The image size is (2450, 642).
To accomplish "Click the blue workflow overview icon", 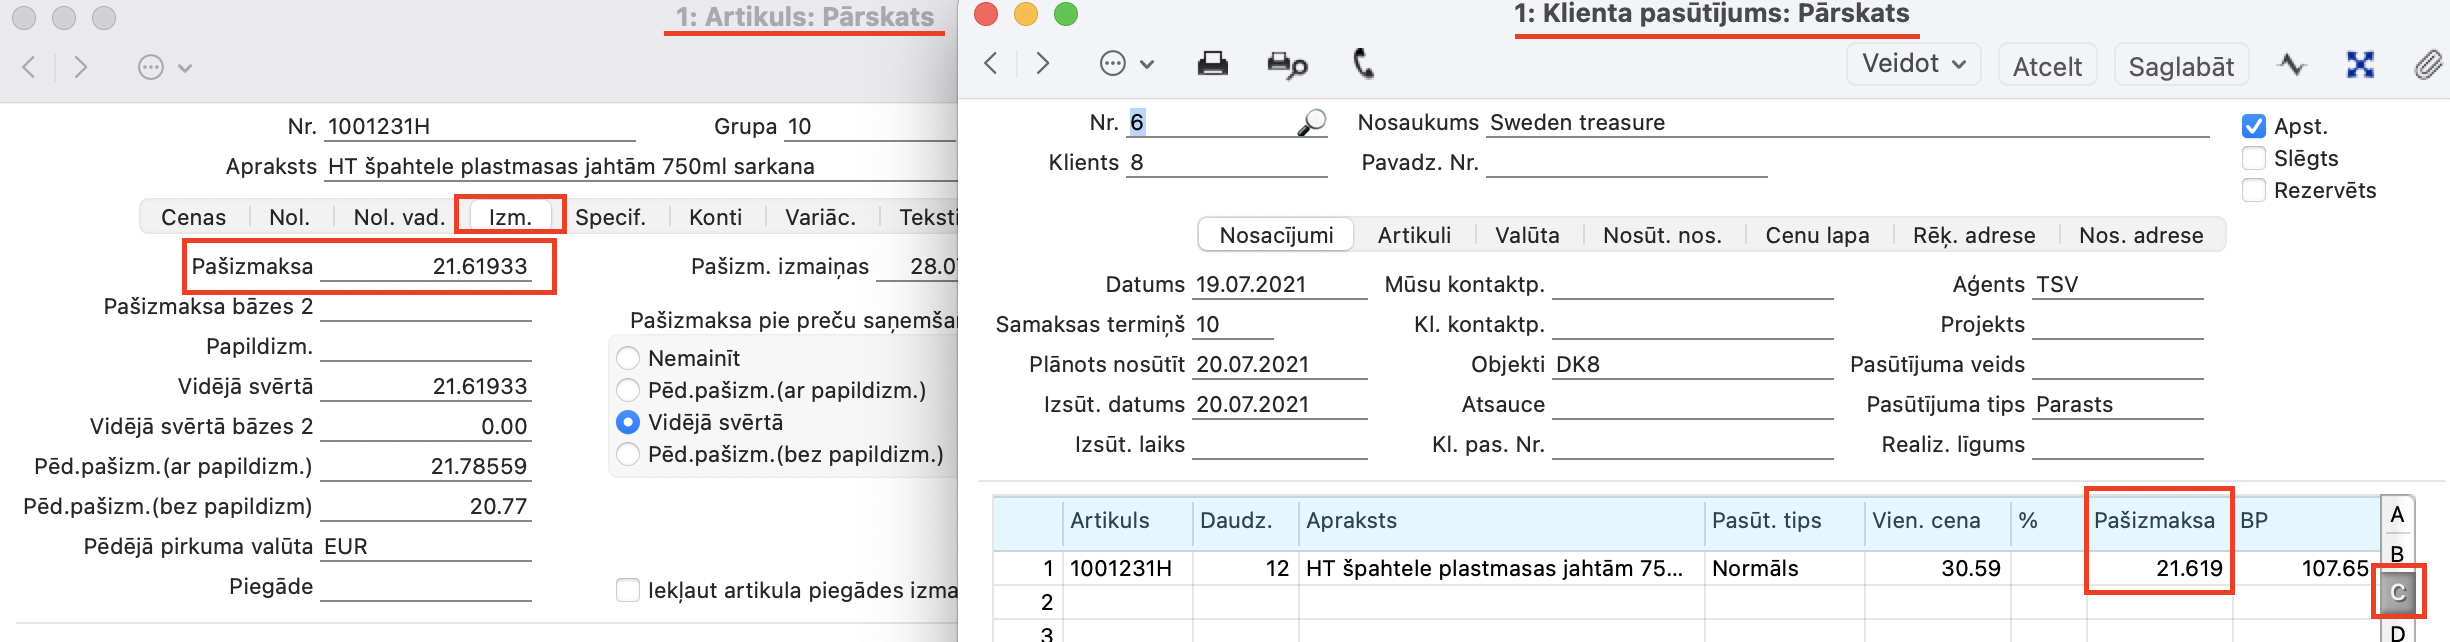I will (x=2360, y=66).
